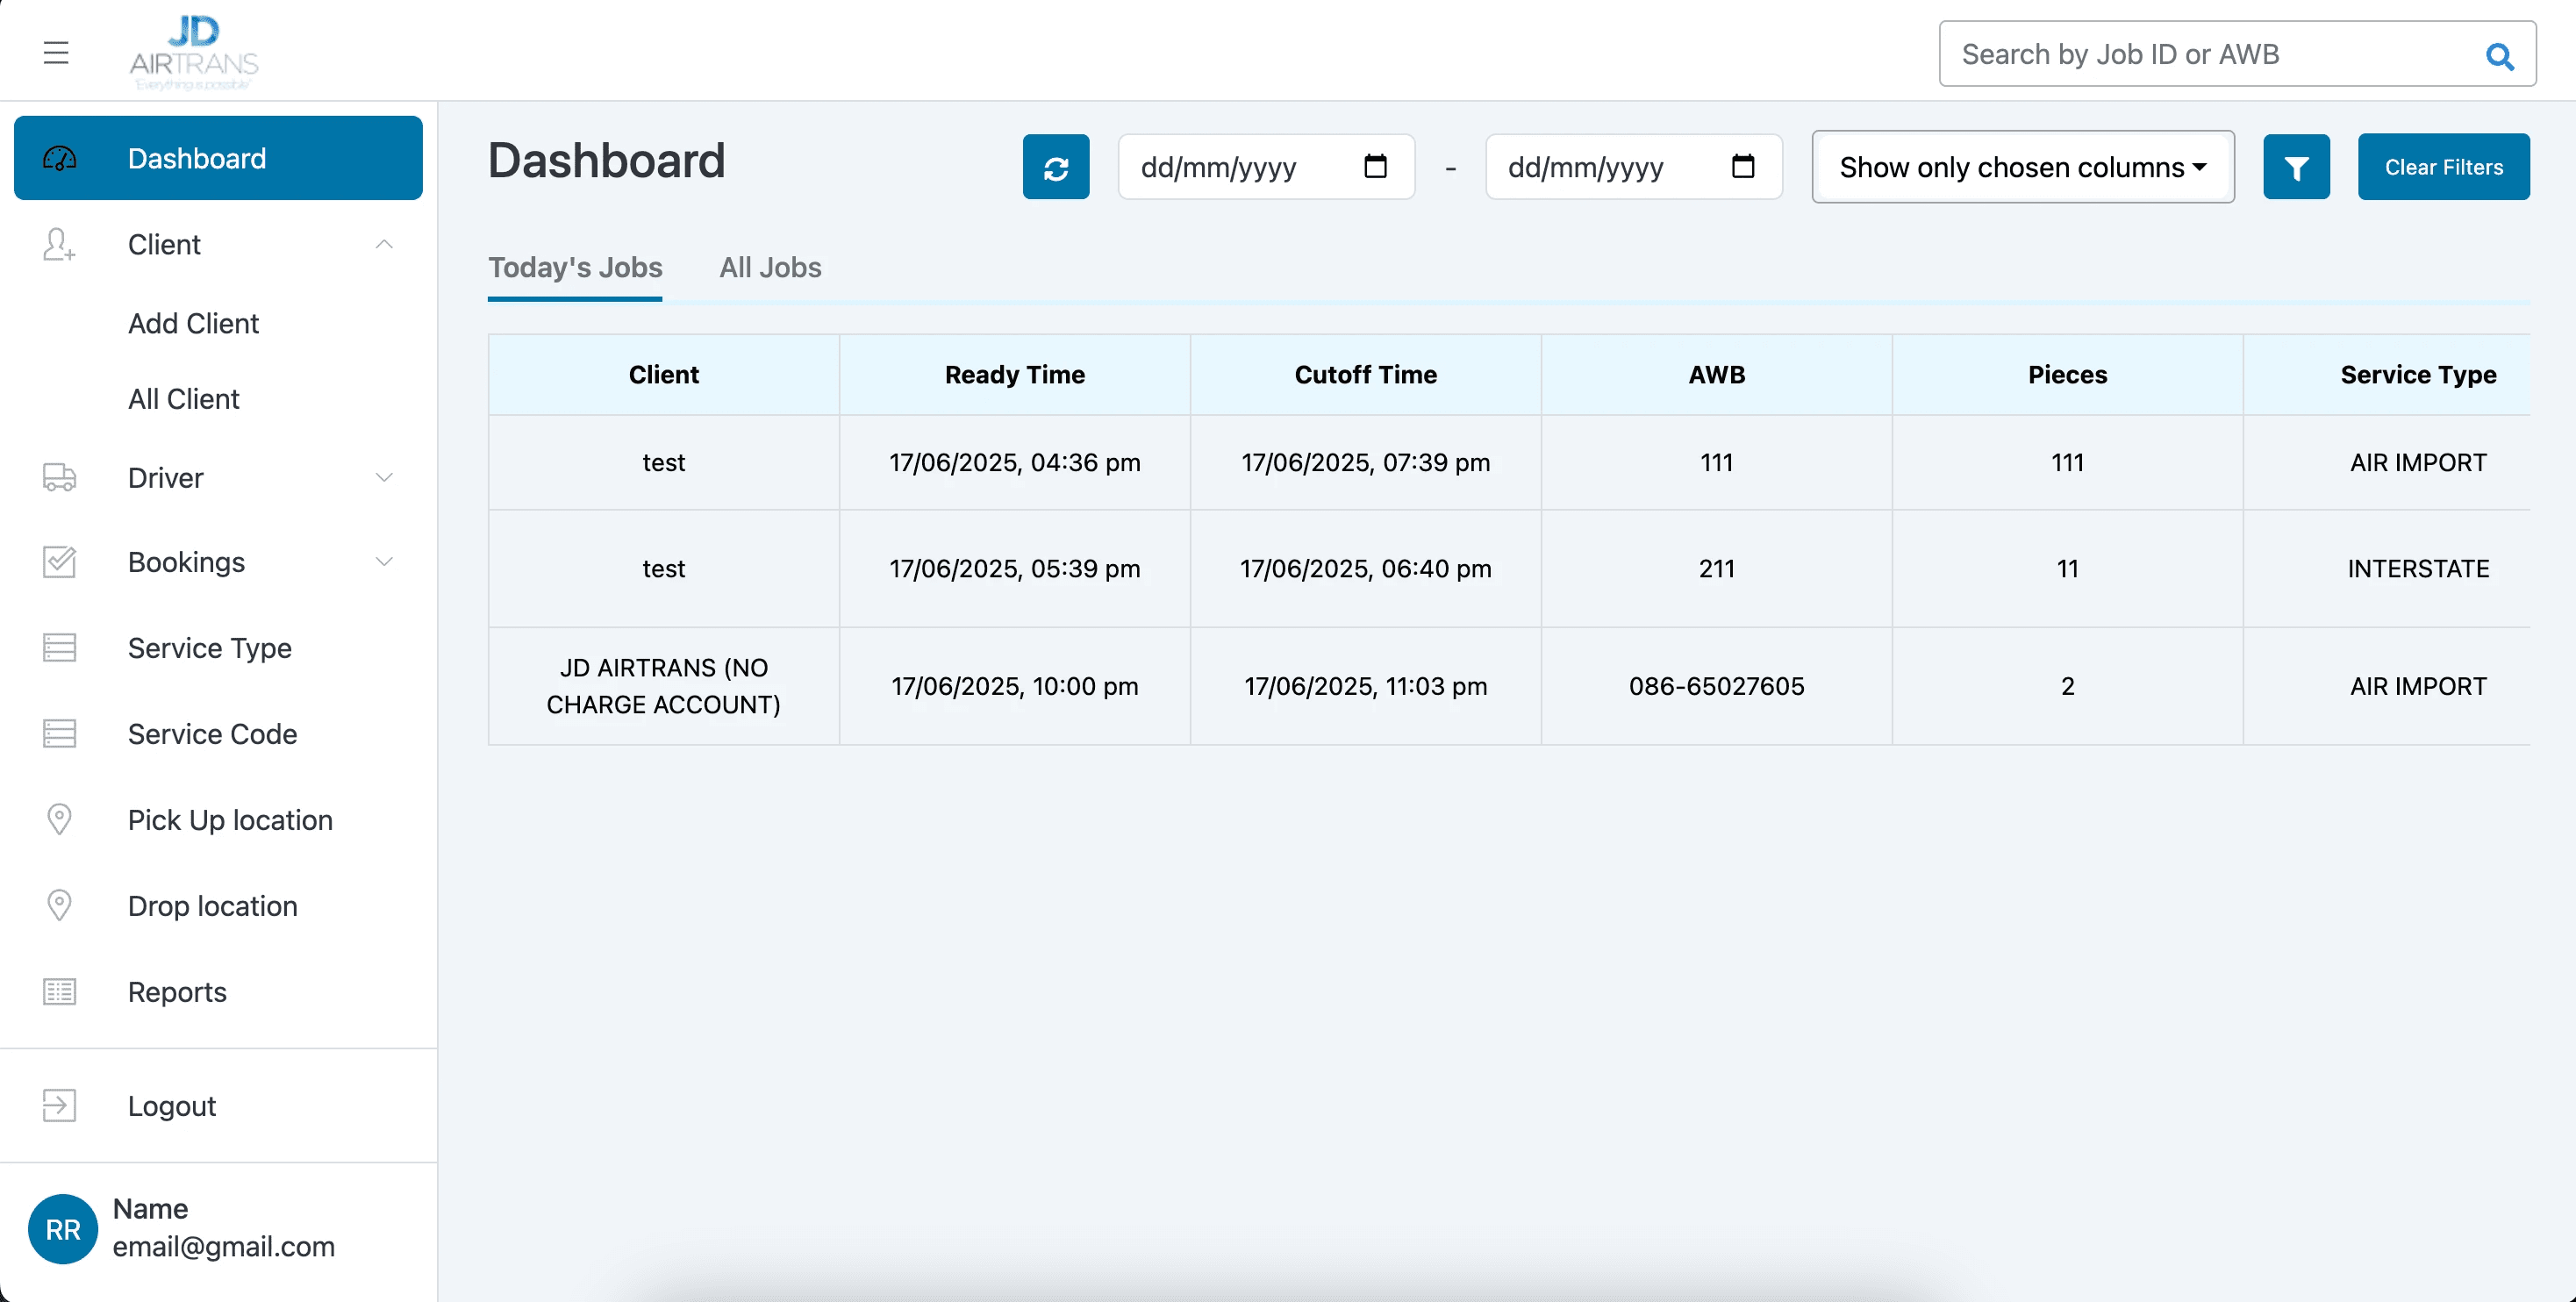Click the Logout link
The width and height of the screenshot is (2576, 1302).
[x=171, y=1105]
